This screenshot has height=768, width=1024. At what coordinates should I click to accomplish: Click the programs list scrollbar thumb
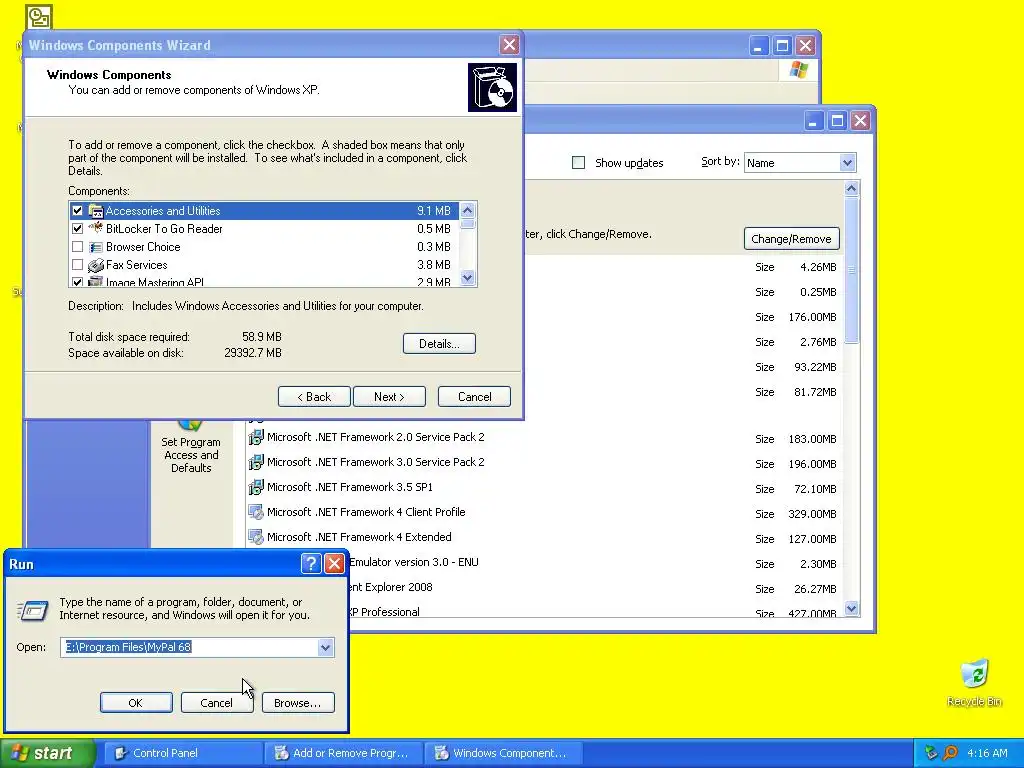pos(851,269)
